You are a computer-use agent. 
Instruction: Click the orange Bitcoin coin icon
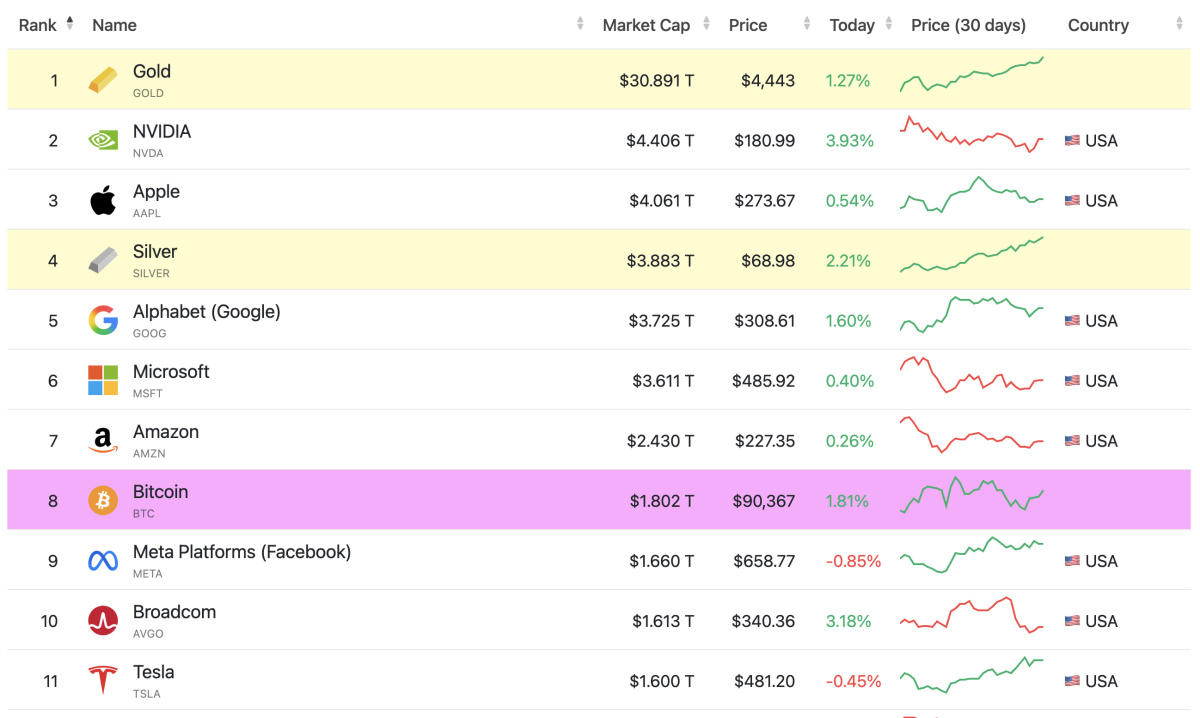[102, 500]
